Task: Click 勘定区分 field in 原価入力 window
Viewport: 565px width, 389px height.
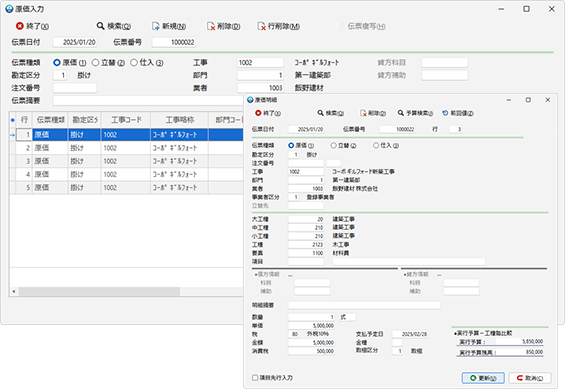Action: [60, 75]
